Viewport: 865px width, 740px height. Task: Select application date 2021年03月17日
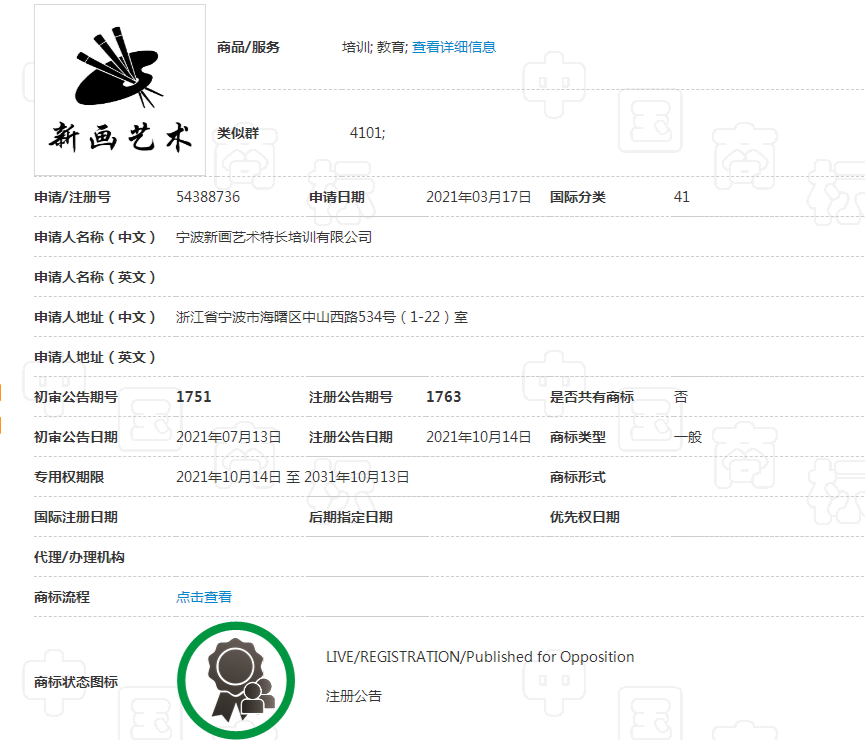click(478, 197)
